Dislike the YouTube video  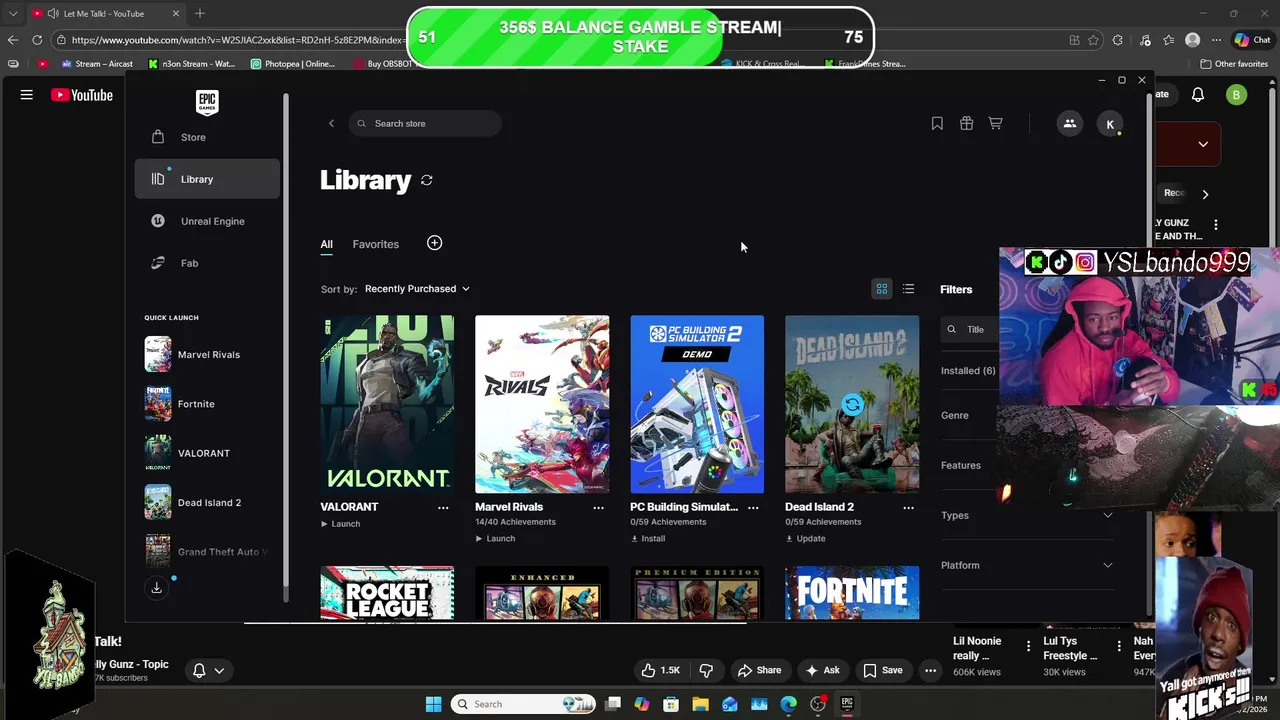706,670
